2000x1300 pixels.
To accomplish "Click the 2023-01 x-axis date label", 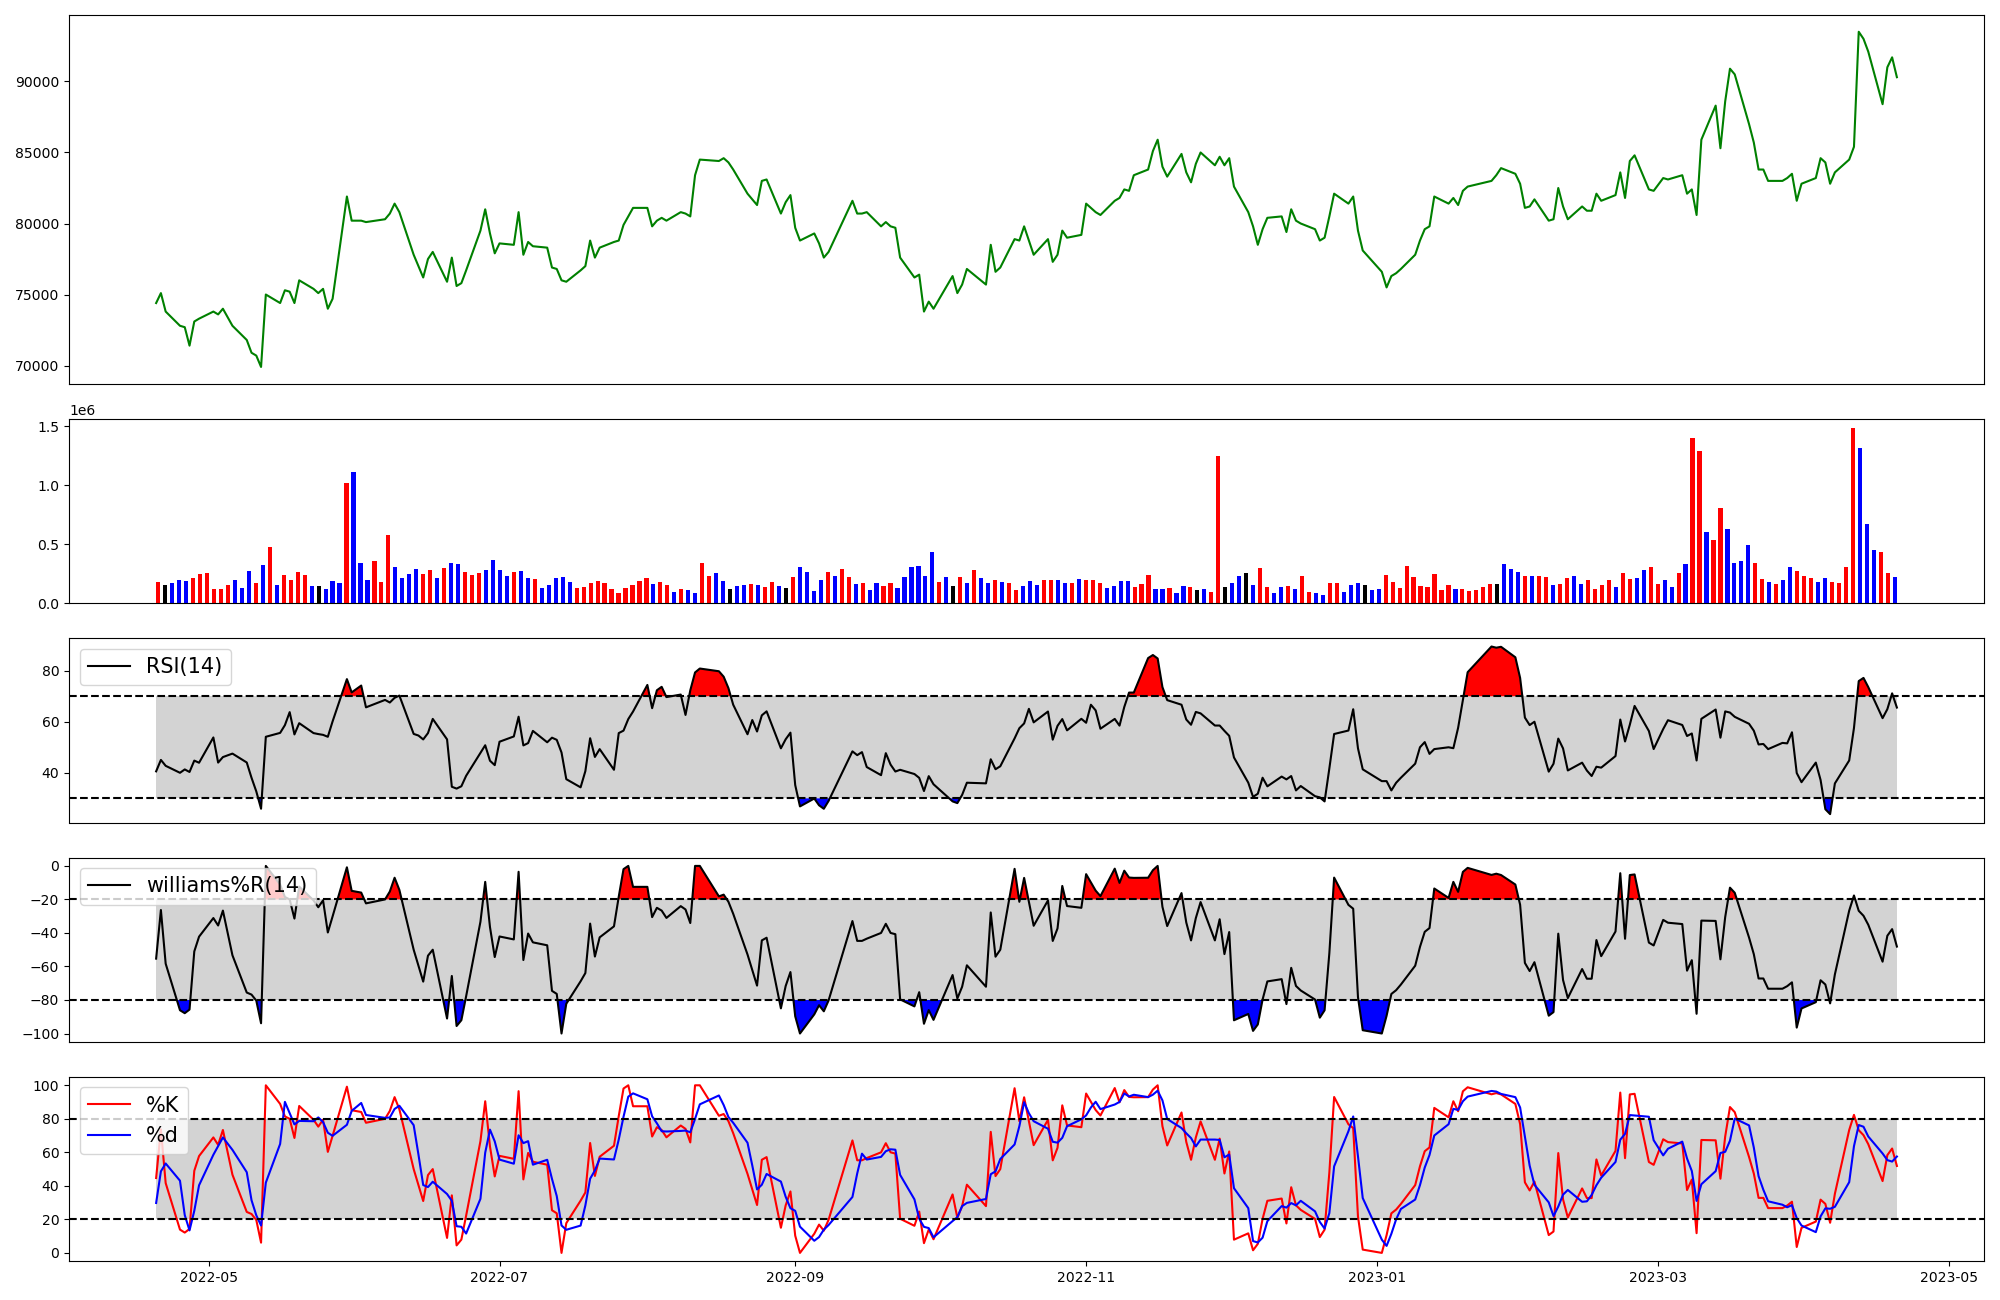I will (1377, 1277).
